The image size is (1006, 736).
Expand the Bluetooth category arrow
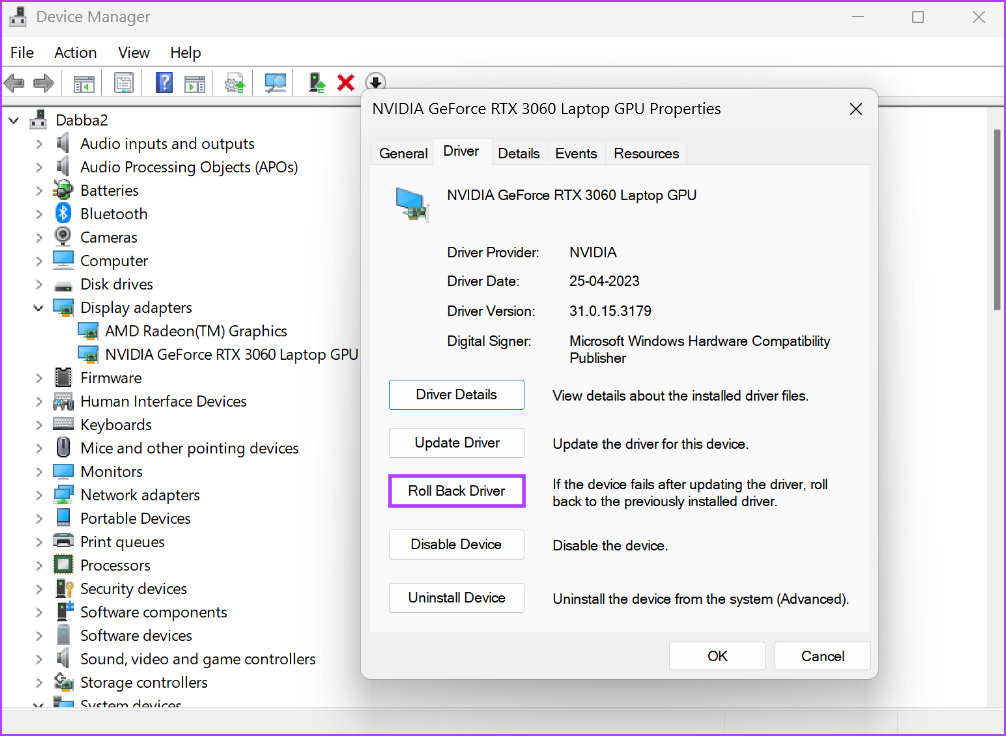click(x=38, y=214)
